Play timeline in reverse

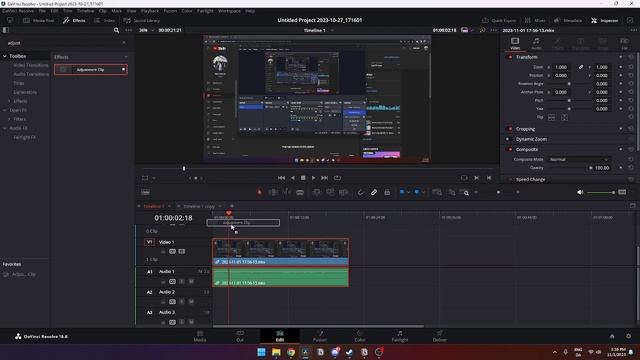292,178
